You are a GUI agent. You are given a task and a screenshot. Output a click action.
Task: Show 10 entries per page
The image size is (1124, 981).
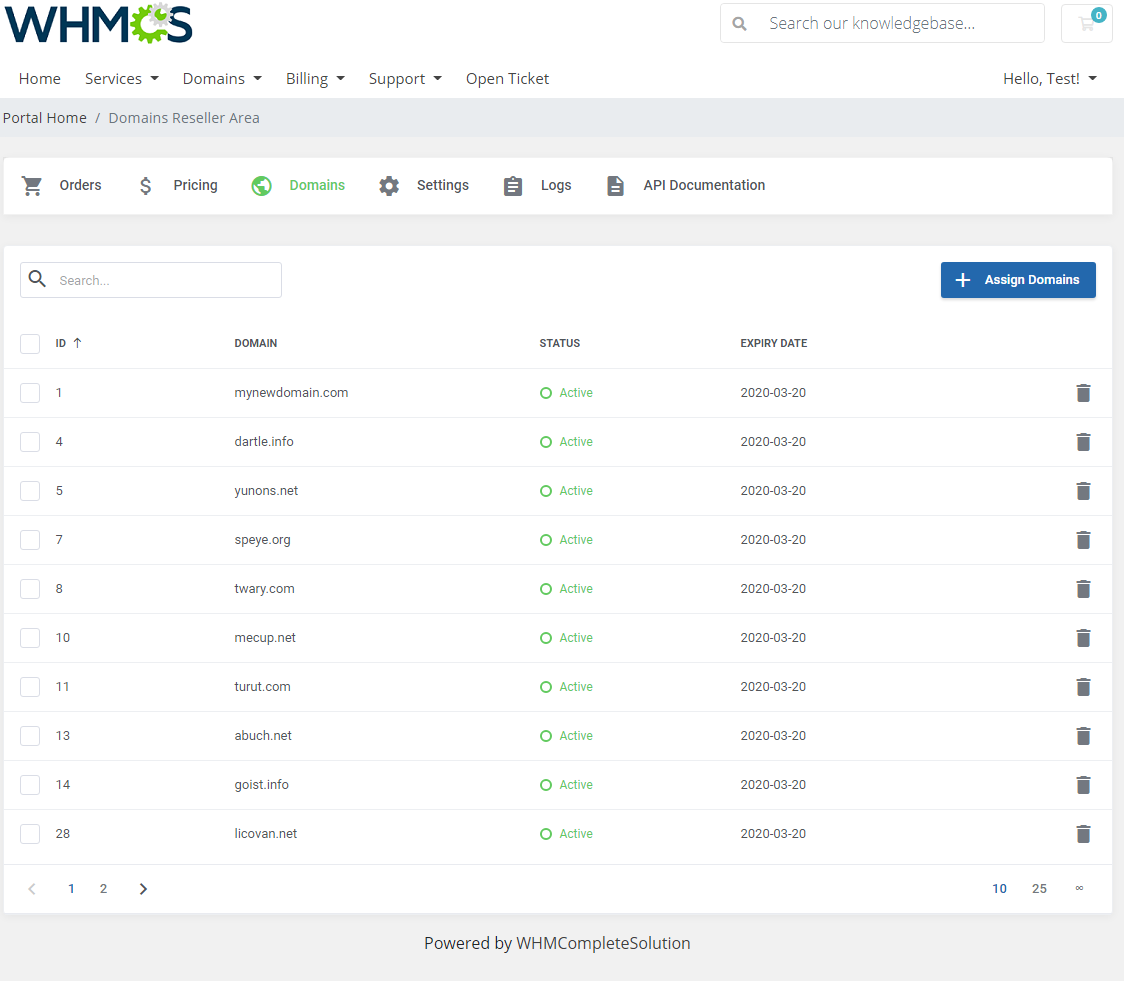999,889
